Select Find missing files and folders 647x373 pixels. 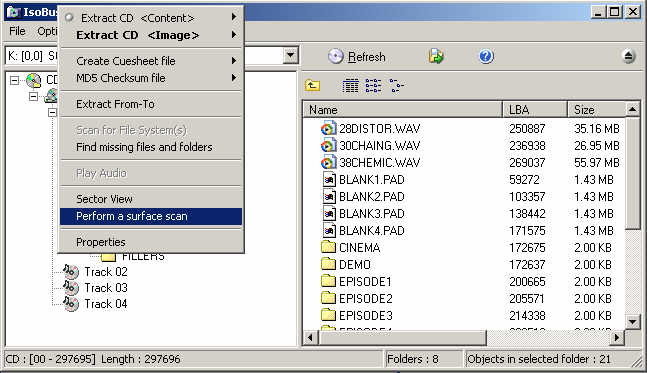pos(151,147)
